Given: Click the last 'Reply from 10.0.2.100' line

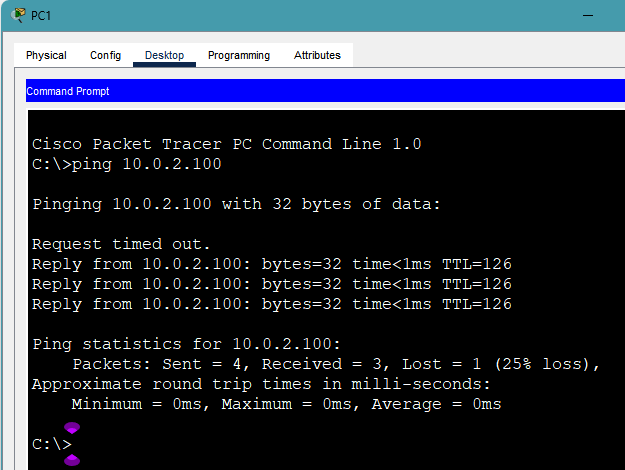Looking at the screenshot, I should (271, 304).
